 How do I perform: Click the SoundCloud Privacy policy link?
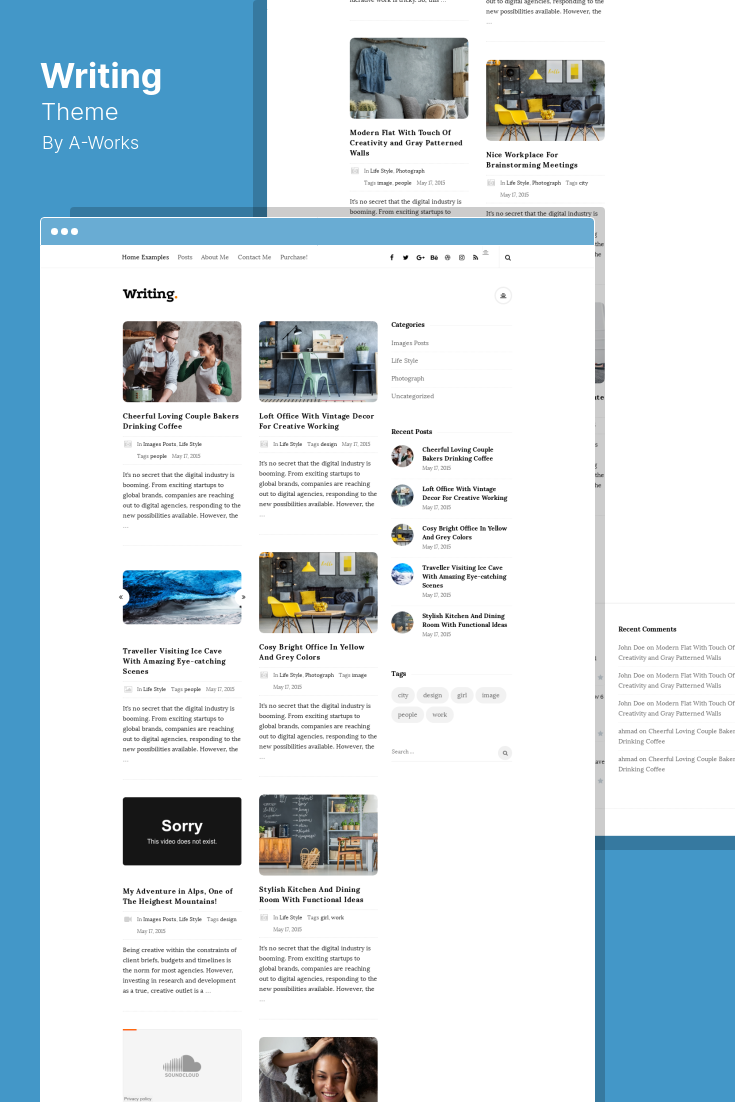point(138,1098)
